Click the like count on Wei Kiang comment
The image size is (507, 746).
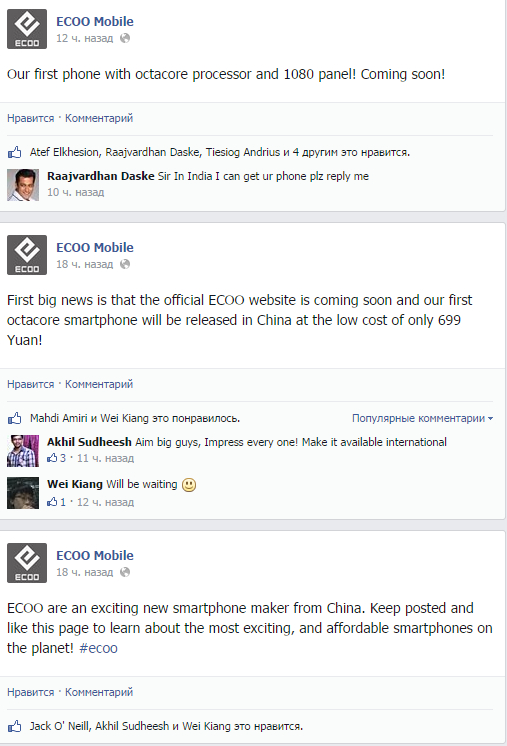pyautogui.click(x=57, y=502)
